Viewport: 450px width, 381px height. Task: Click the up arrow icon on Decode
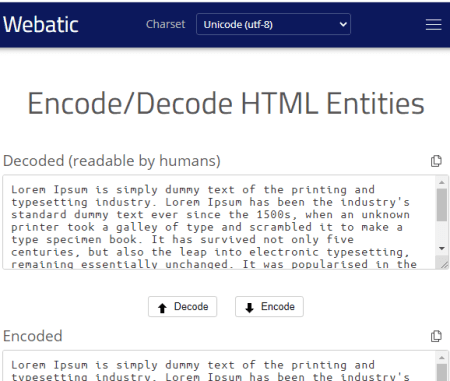[162, 308]
